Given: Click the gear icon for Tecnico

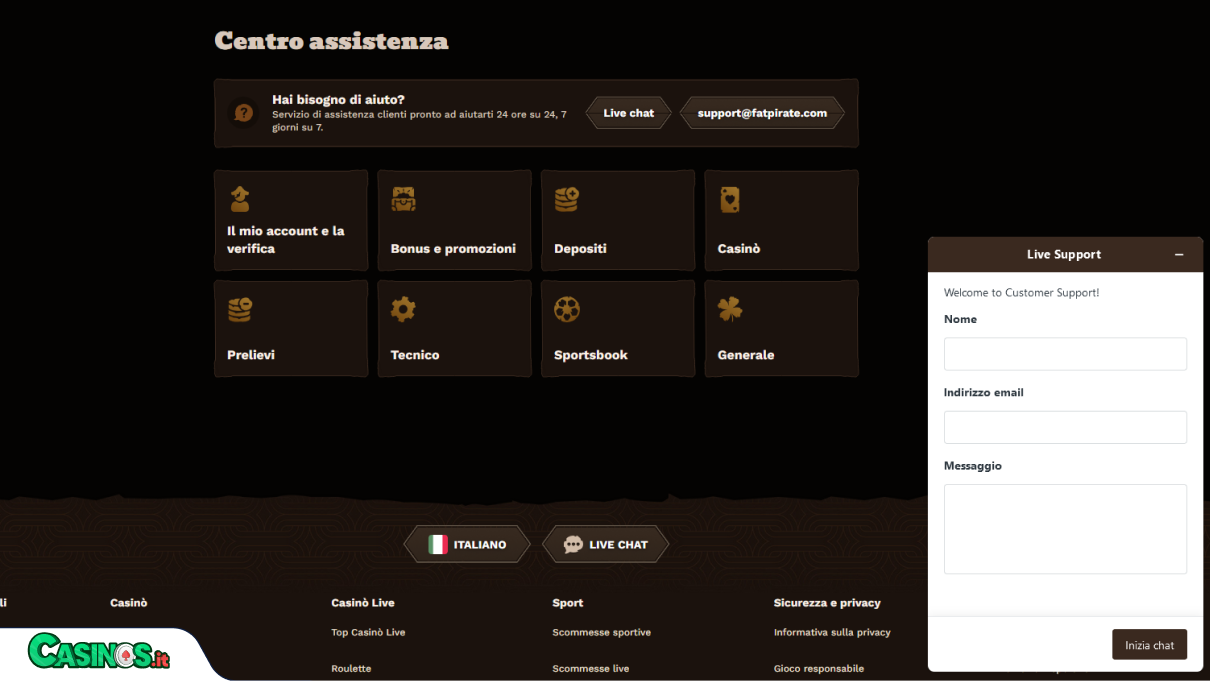Looking at the screenshot, I should [403, 309].
